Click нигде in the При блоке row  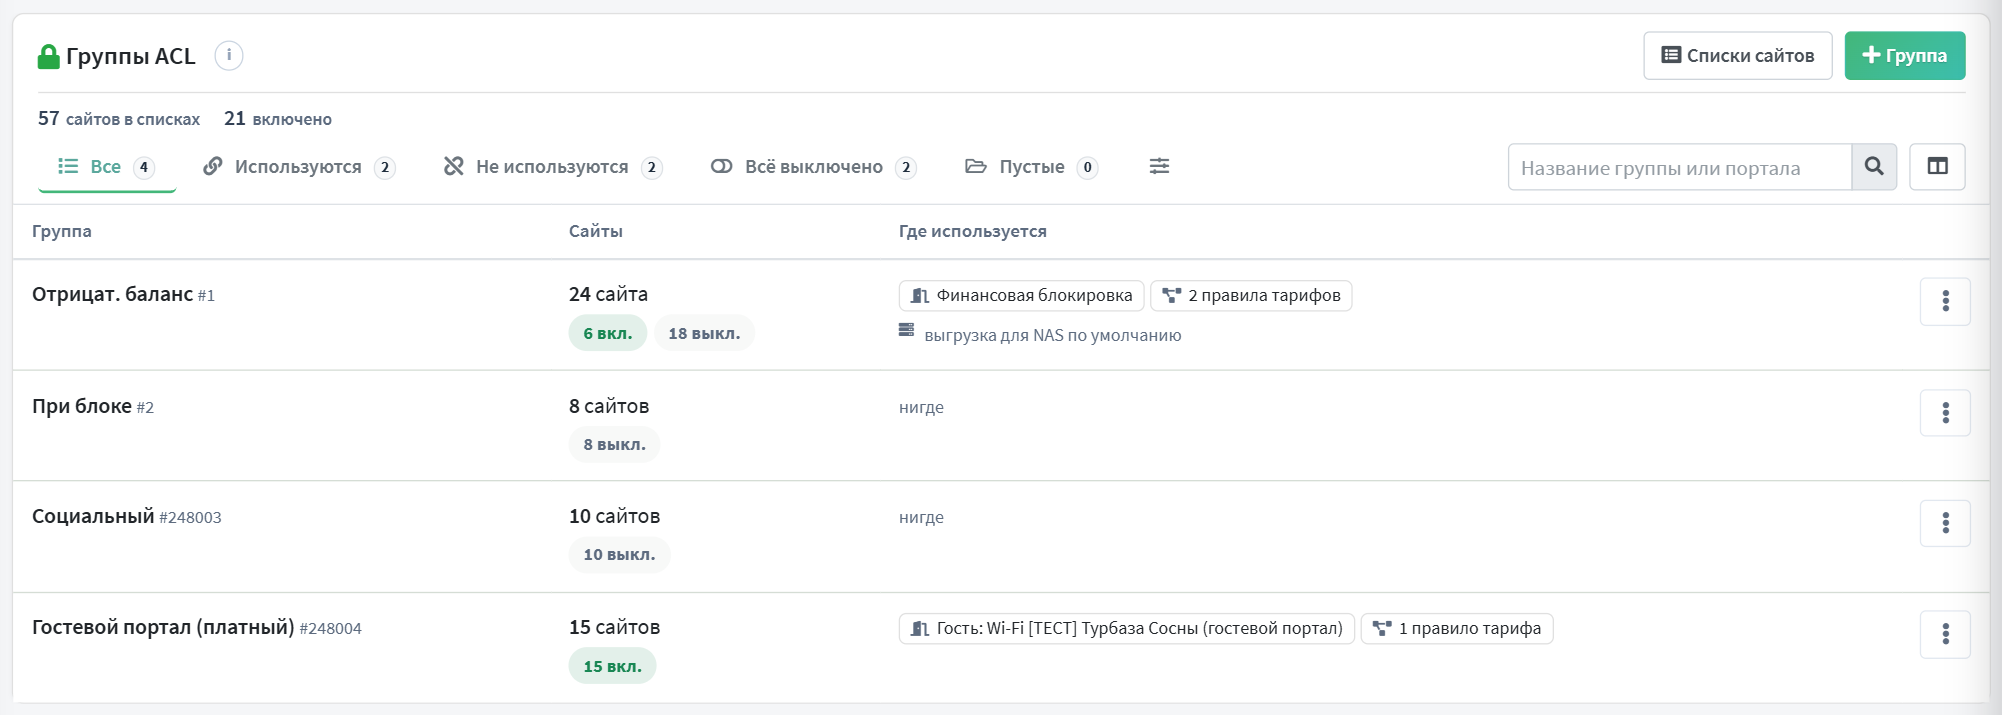(921, 407)
